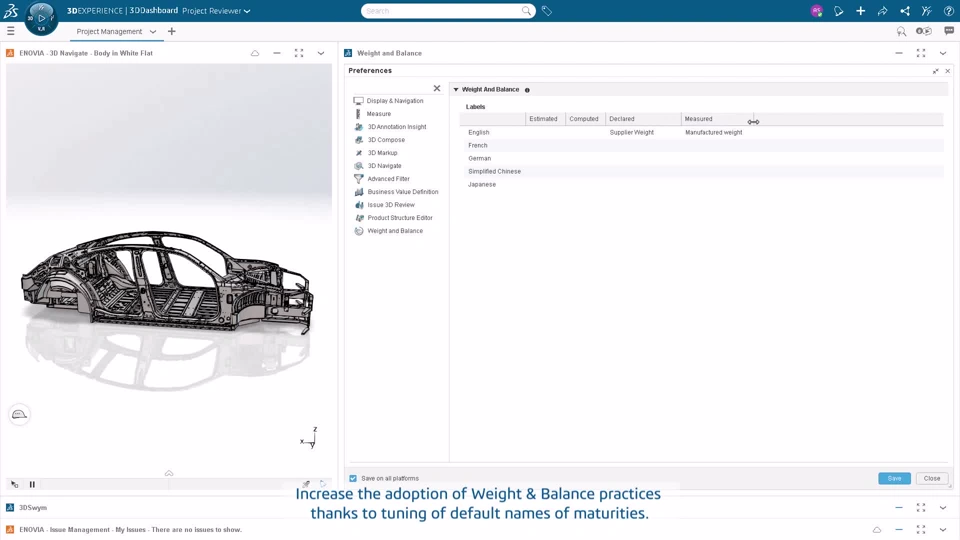Open the social network share icon
The image size is (960, 540).
(x=904, y=10)
